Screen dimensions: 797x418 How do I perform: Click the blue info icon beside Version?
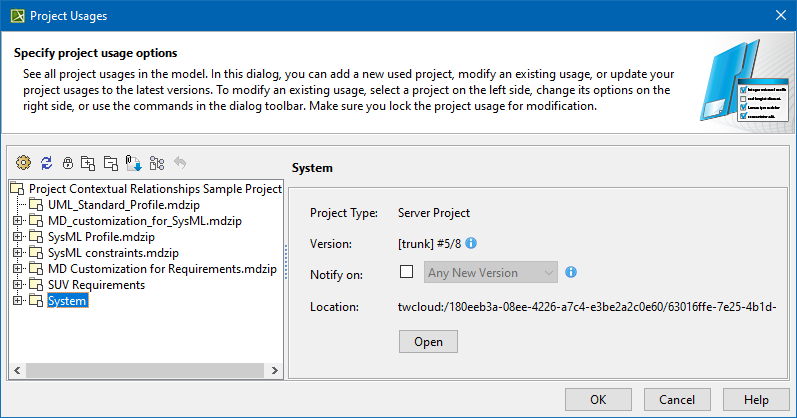(471, 243)
